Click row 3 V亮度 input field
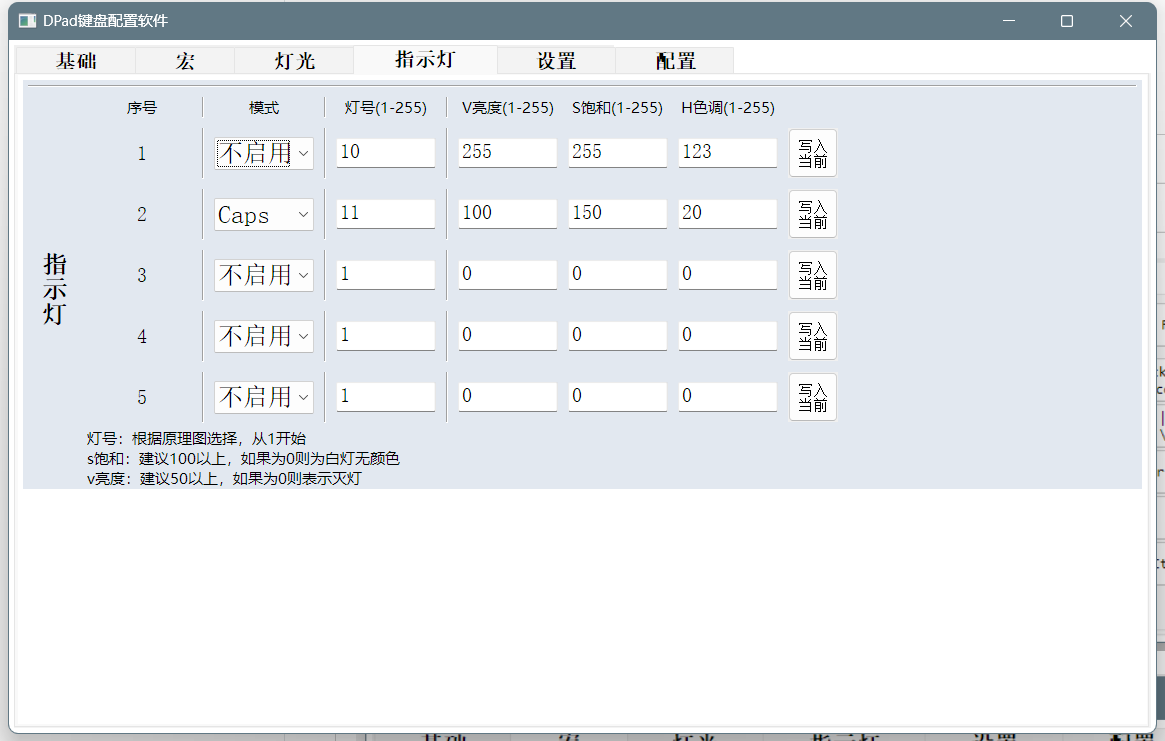This screenshot has height=741, width=1165. pos(507,274)
